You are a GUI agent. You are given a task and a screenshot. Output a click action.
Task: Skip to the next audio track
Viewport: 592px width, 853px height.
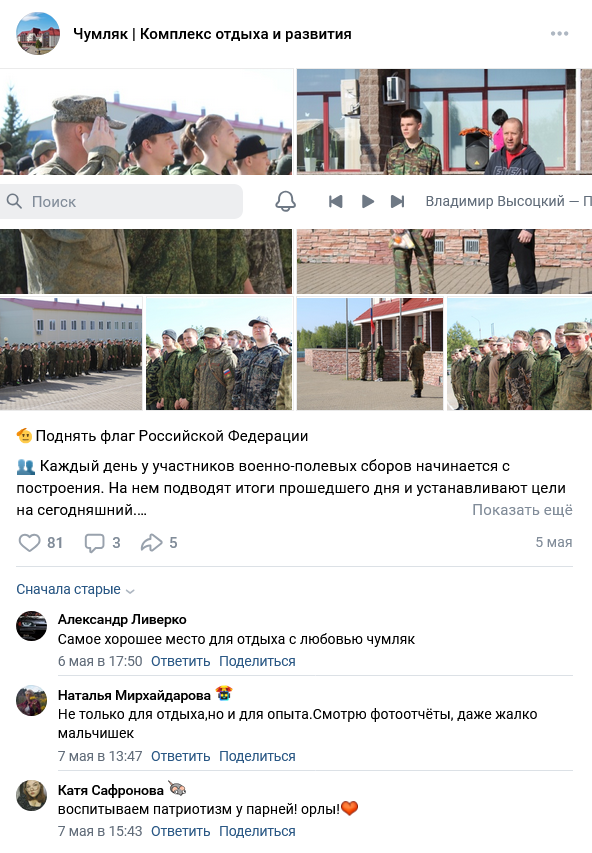398,201
